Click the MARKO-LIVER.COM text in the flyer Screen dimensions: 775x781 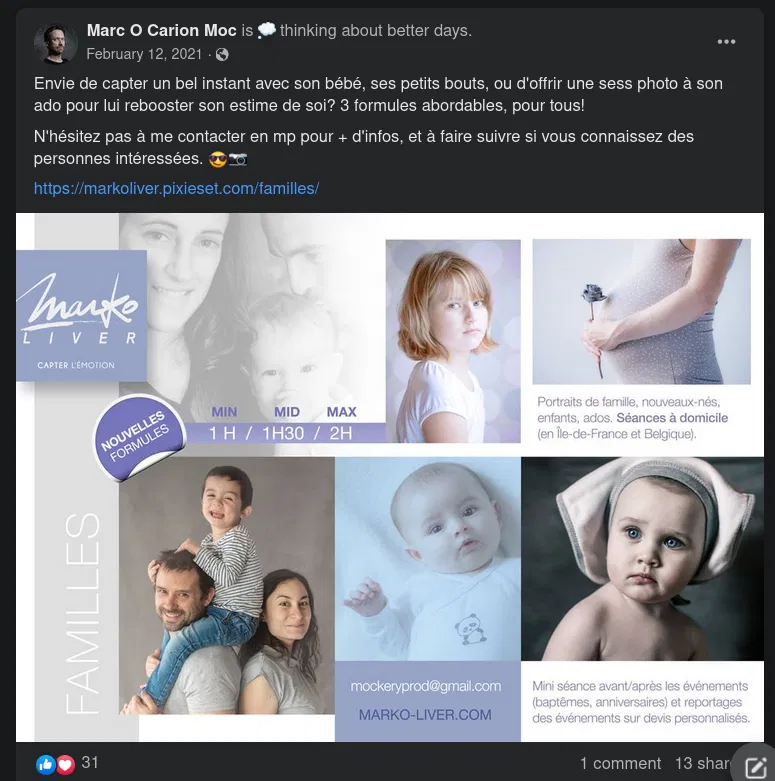click(425, 715)
